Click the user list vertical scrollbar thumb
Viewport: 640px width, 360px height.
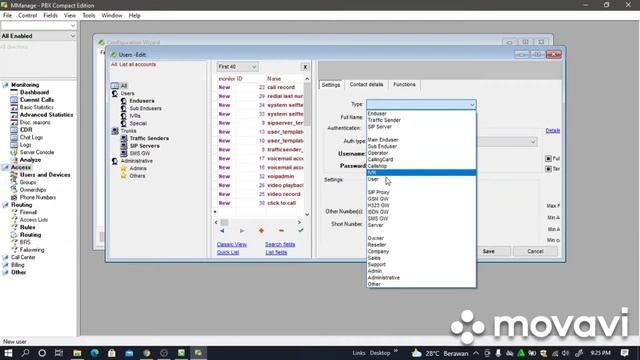coord(307,104)
